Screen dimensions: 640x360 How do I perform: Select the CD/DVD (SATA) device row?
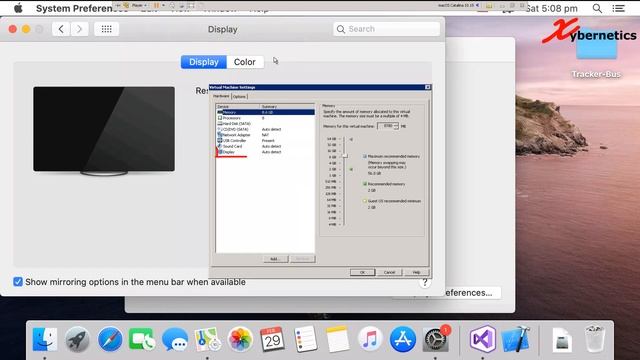coord(265,129)
